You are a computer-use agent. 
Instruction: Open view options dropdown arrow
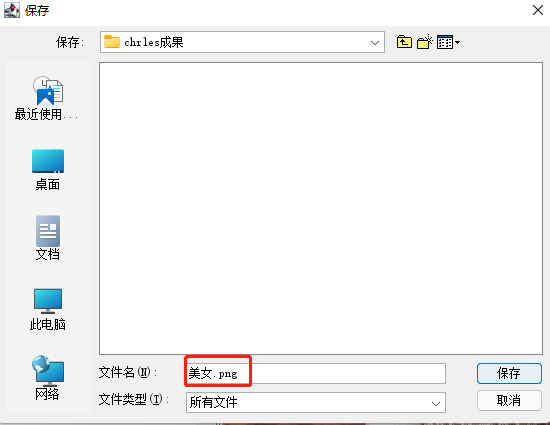click(457, 43)
